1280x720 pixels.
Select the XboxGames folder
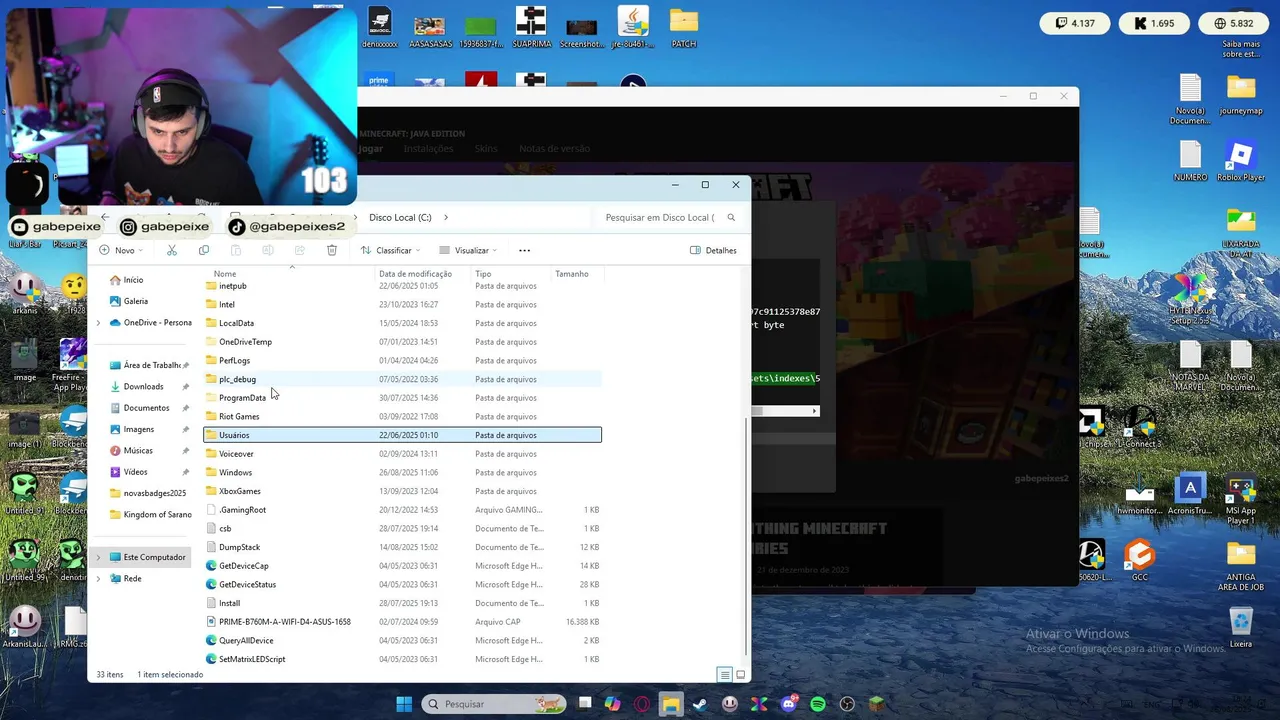click(x=240, y=491)
